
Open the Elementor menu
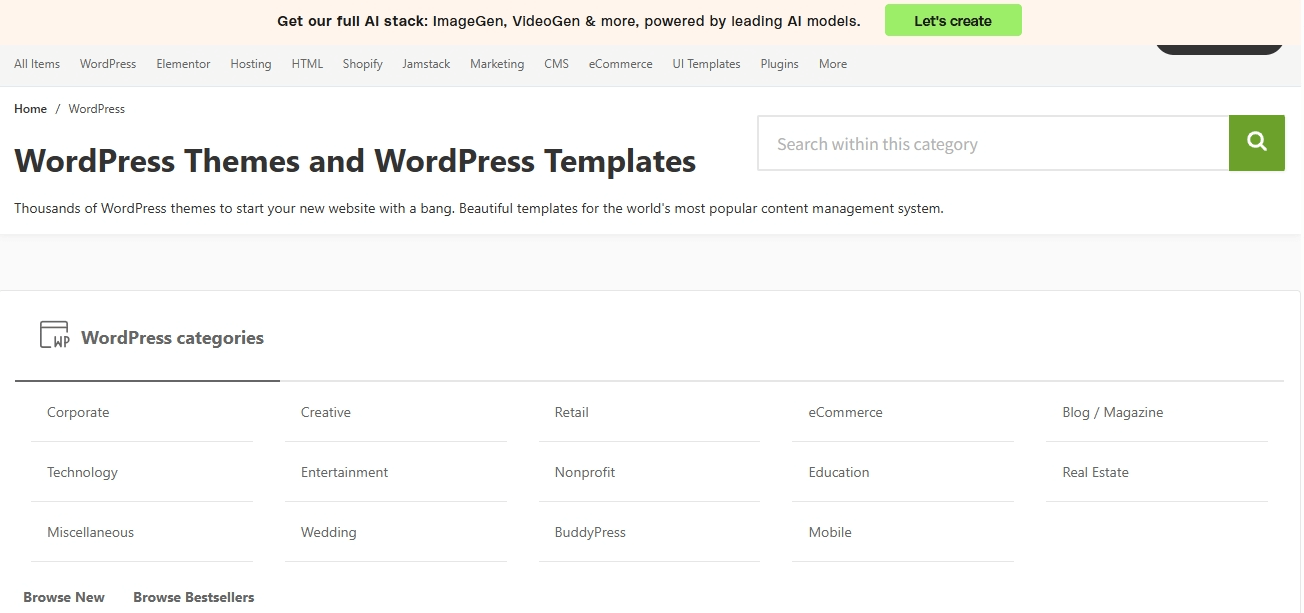click(x=183, y=64)
